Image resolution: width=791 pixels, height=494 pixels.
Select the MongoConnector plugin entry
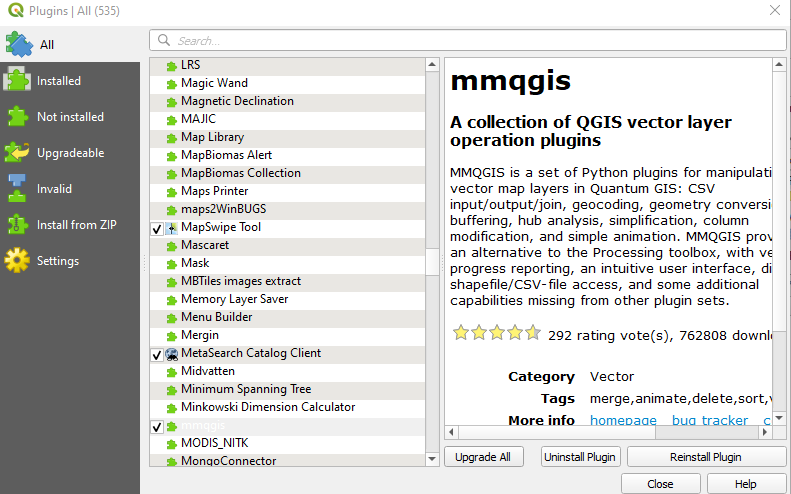click(x=288, y=460)
